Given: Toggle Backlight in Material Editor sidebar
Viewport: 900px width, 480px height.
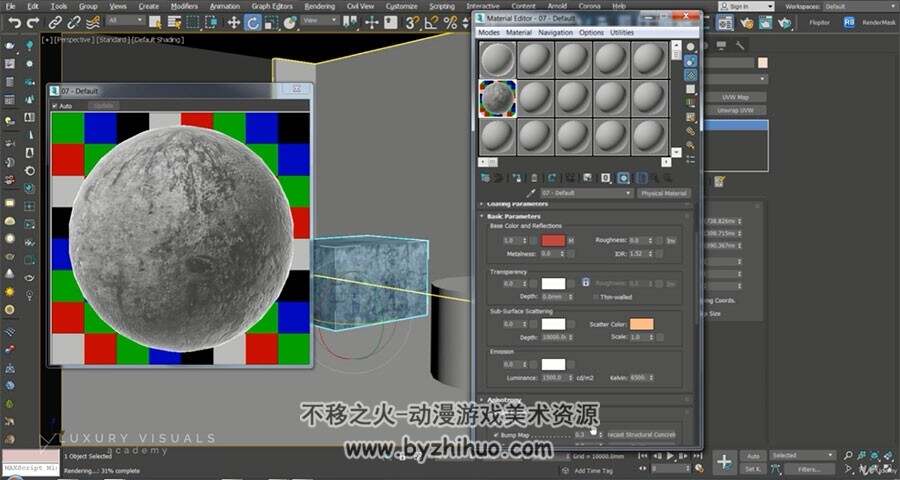Looking at the screenshot, I should coord(690,61).
